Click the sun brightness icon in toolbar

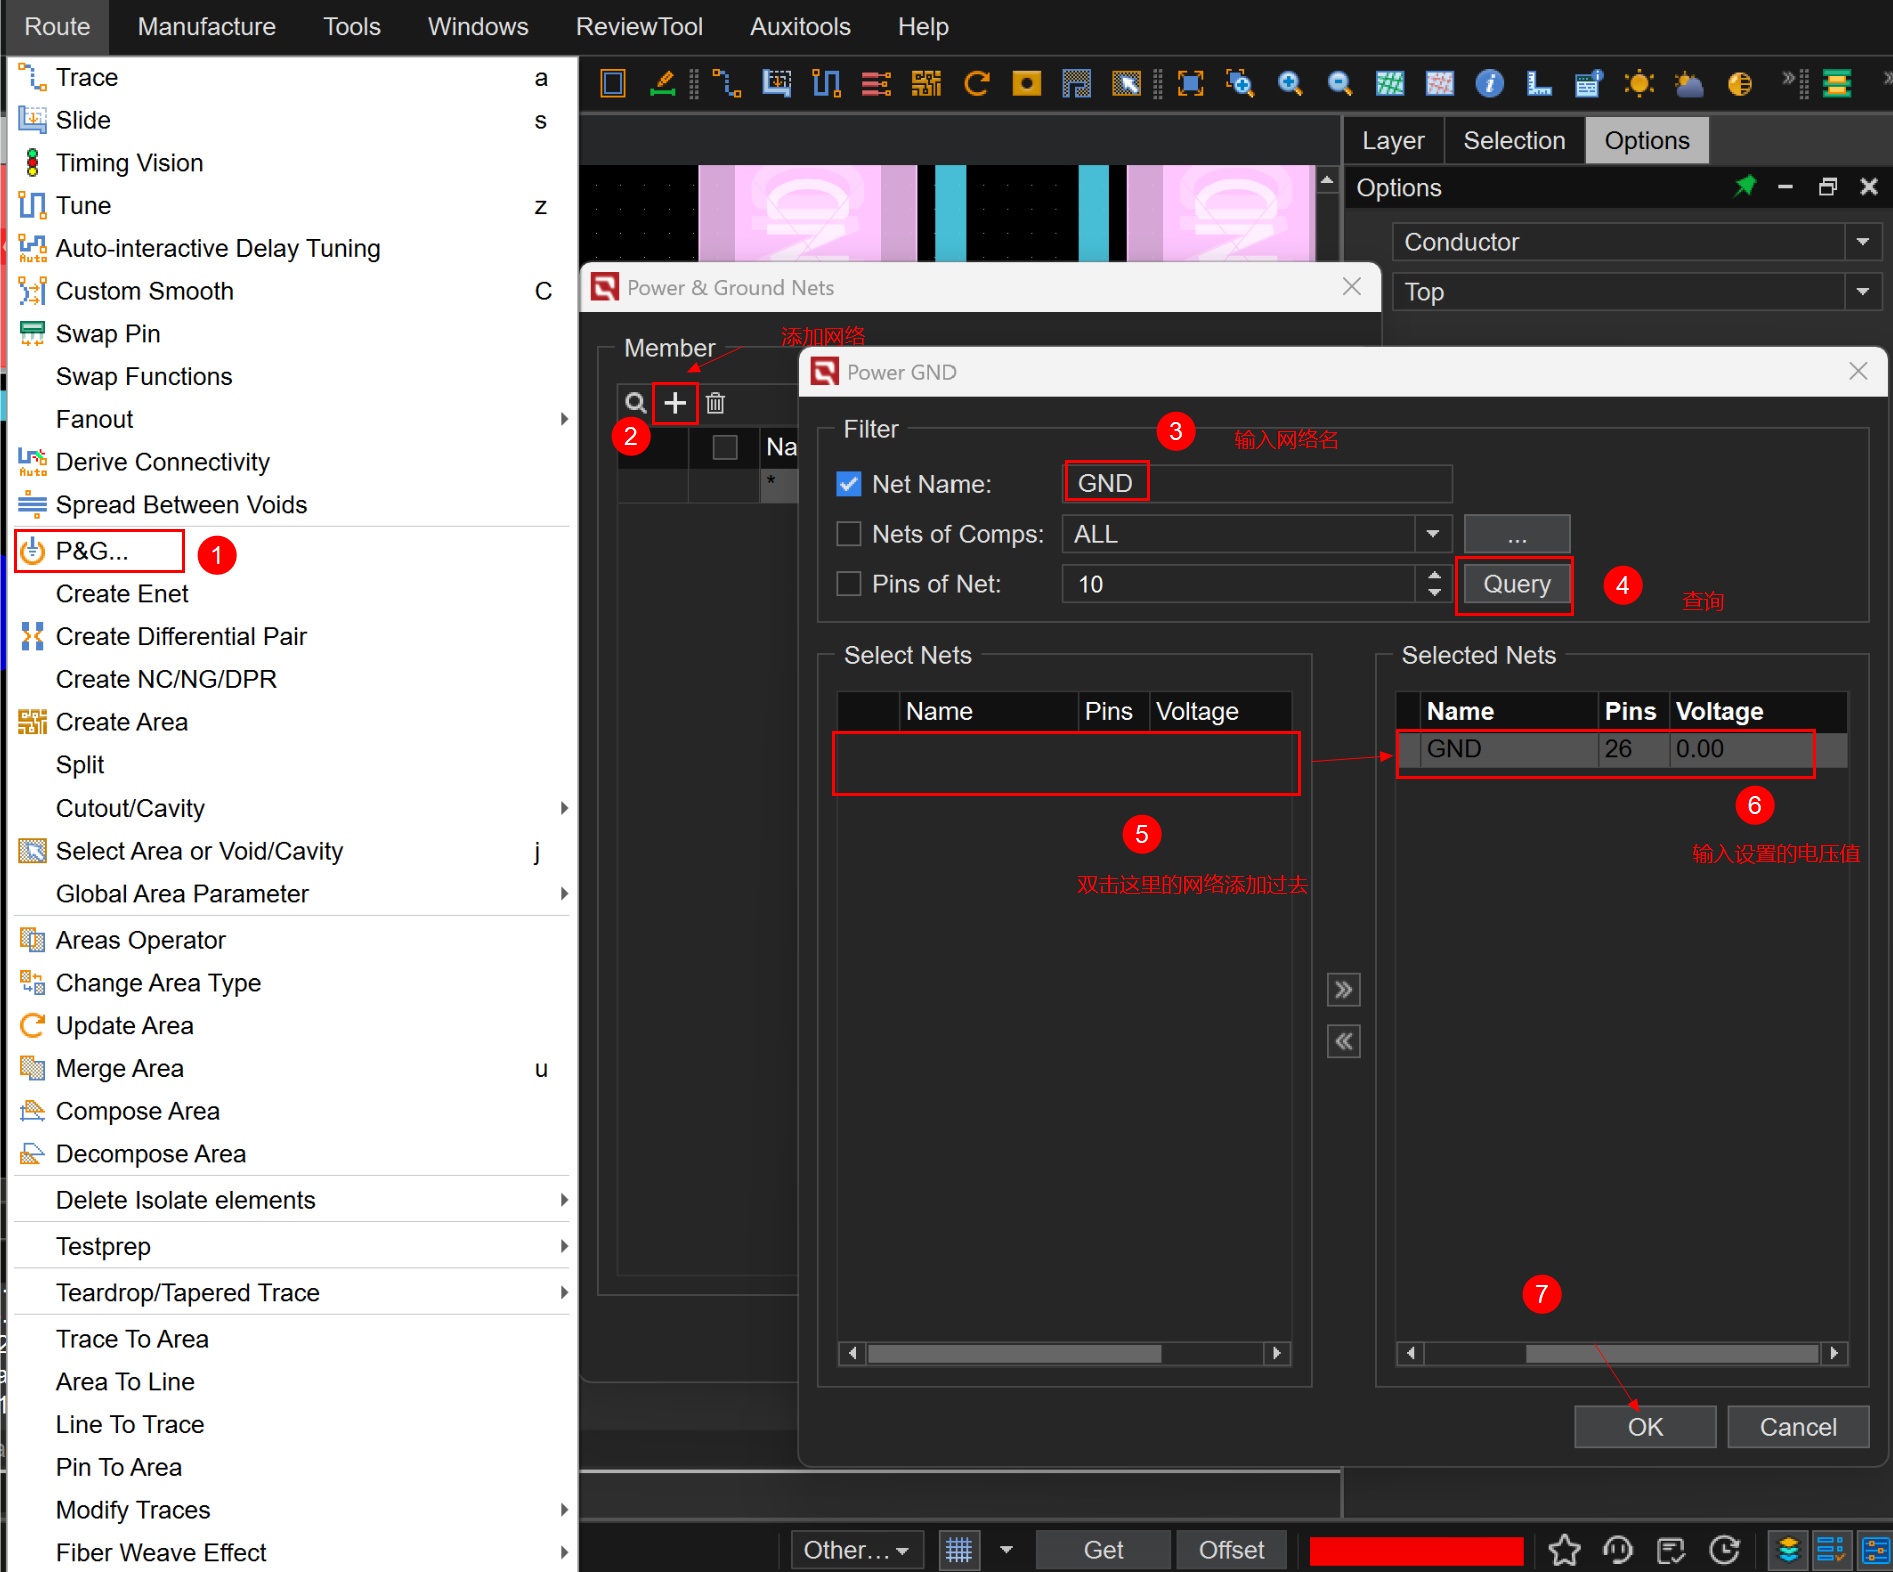point(1639,84)
